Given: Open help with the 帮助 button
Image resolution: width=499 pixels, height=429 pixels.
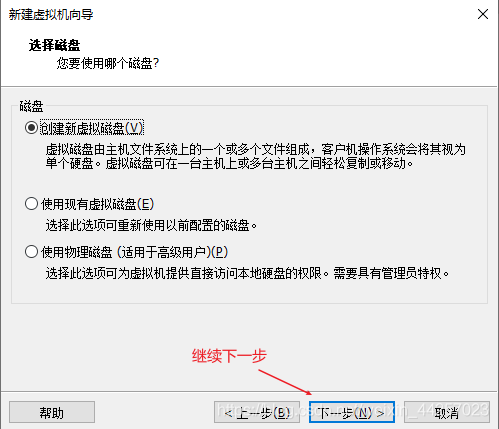Looking at the screenshot, I should 52,412.
